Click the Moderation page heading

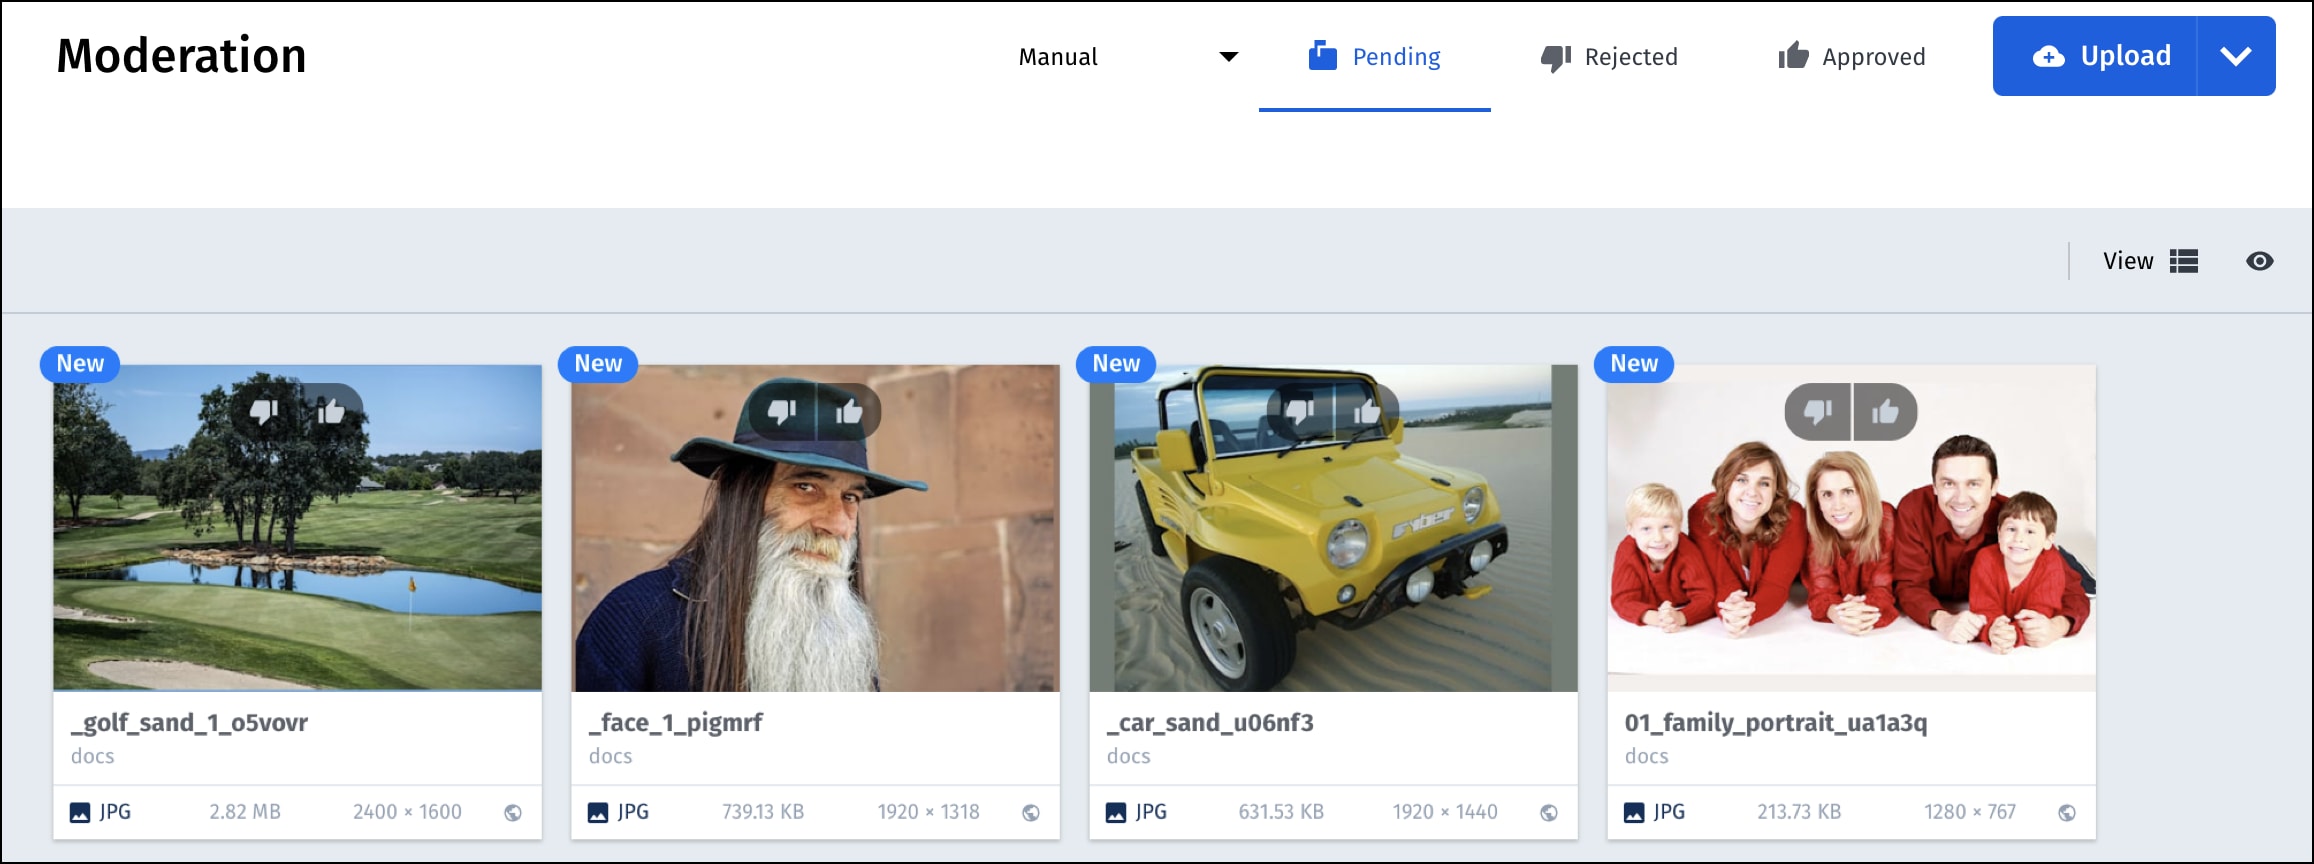click(x=181, y=56)
